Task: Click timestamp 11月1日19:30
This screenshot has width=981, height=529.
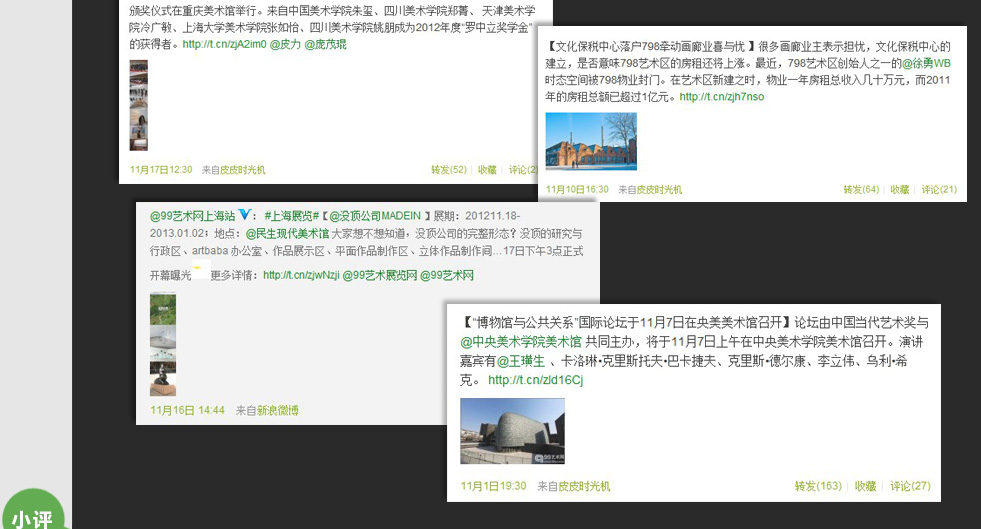Action: click(493, 486)
